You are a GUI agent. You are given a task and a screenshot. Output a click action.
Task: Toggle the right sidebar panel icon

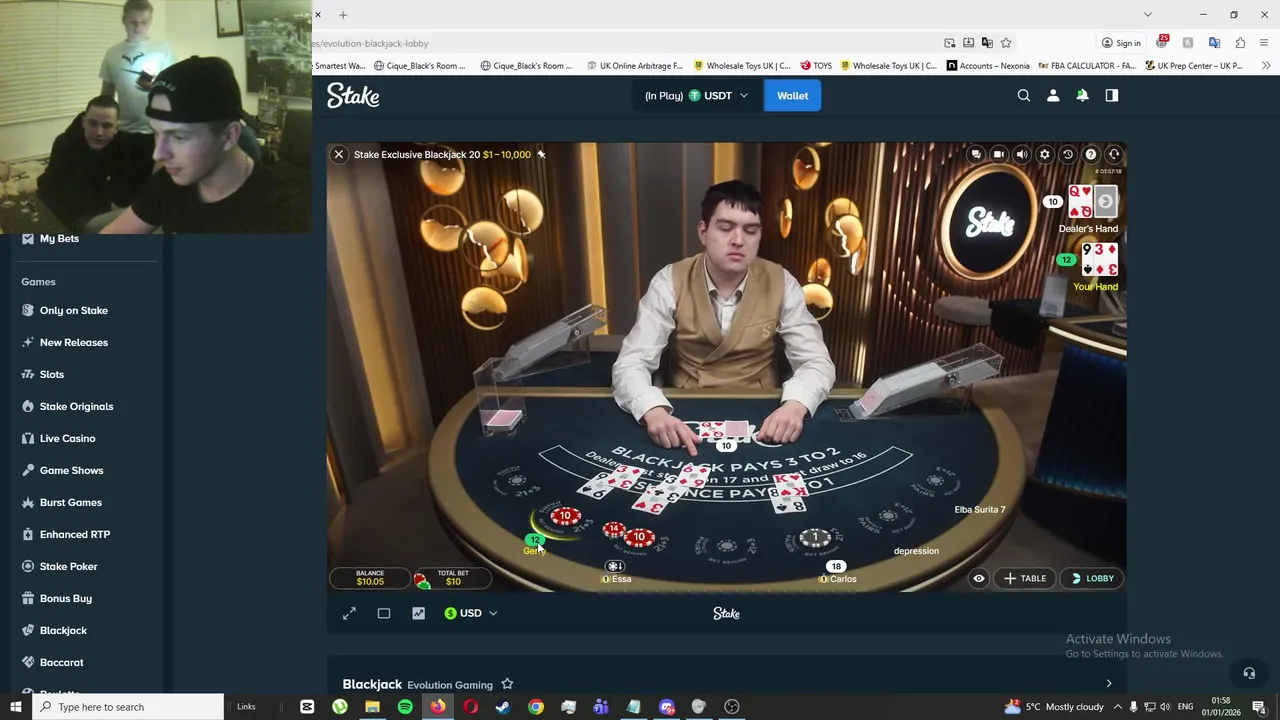coord(1111,96)
